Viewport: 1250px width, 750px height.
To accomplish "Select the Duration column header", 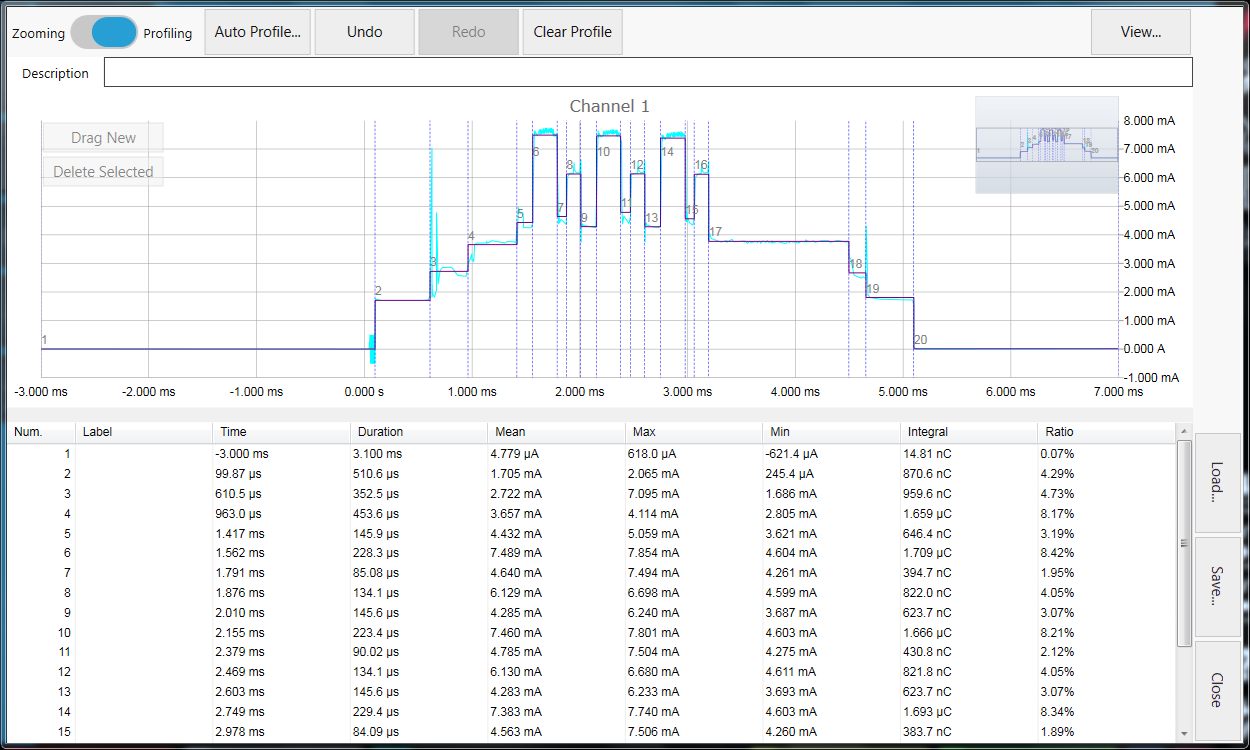I will [x=420, y=432].
